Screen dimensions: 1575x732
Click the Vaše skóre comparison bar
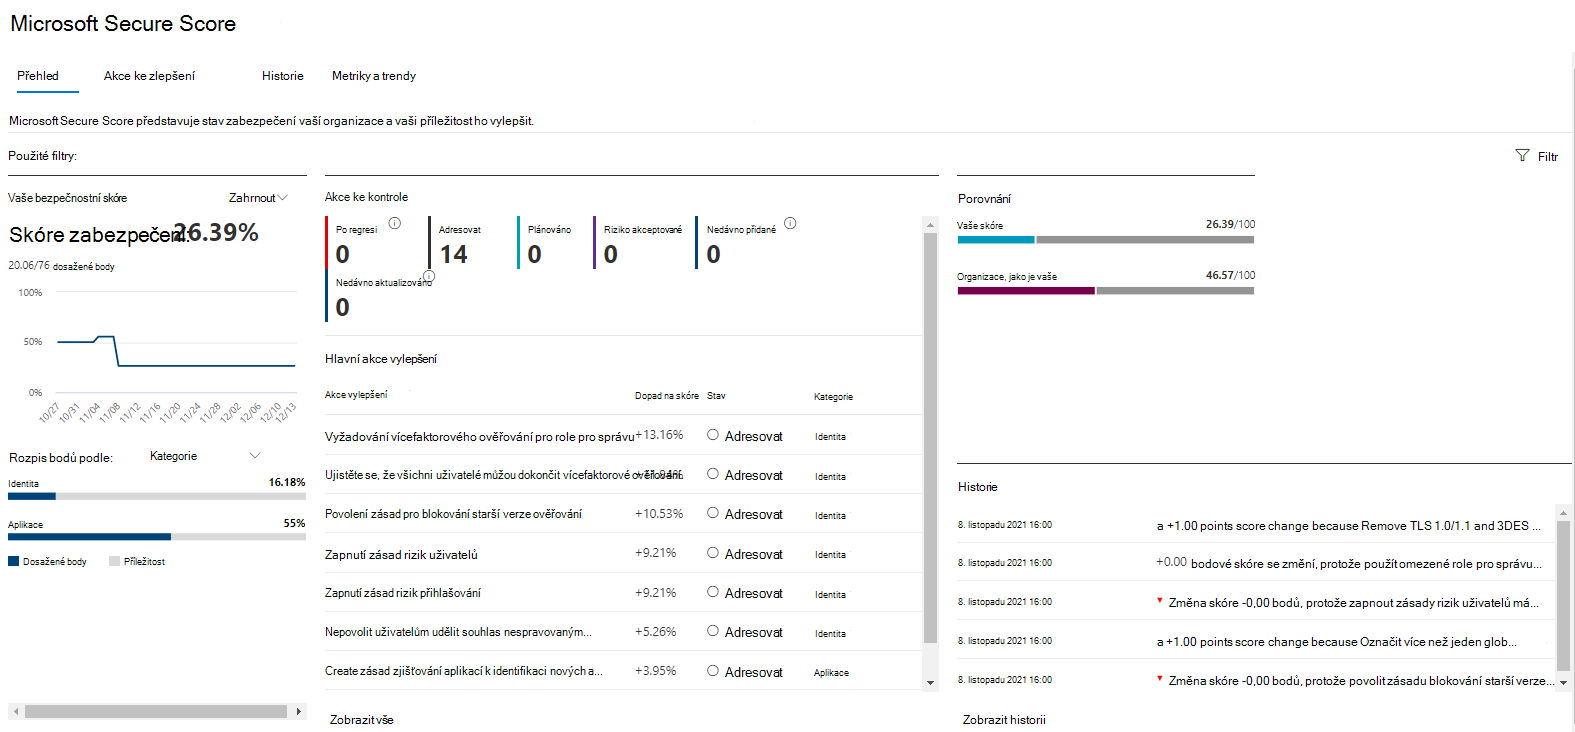click(1105, 240)
